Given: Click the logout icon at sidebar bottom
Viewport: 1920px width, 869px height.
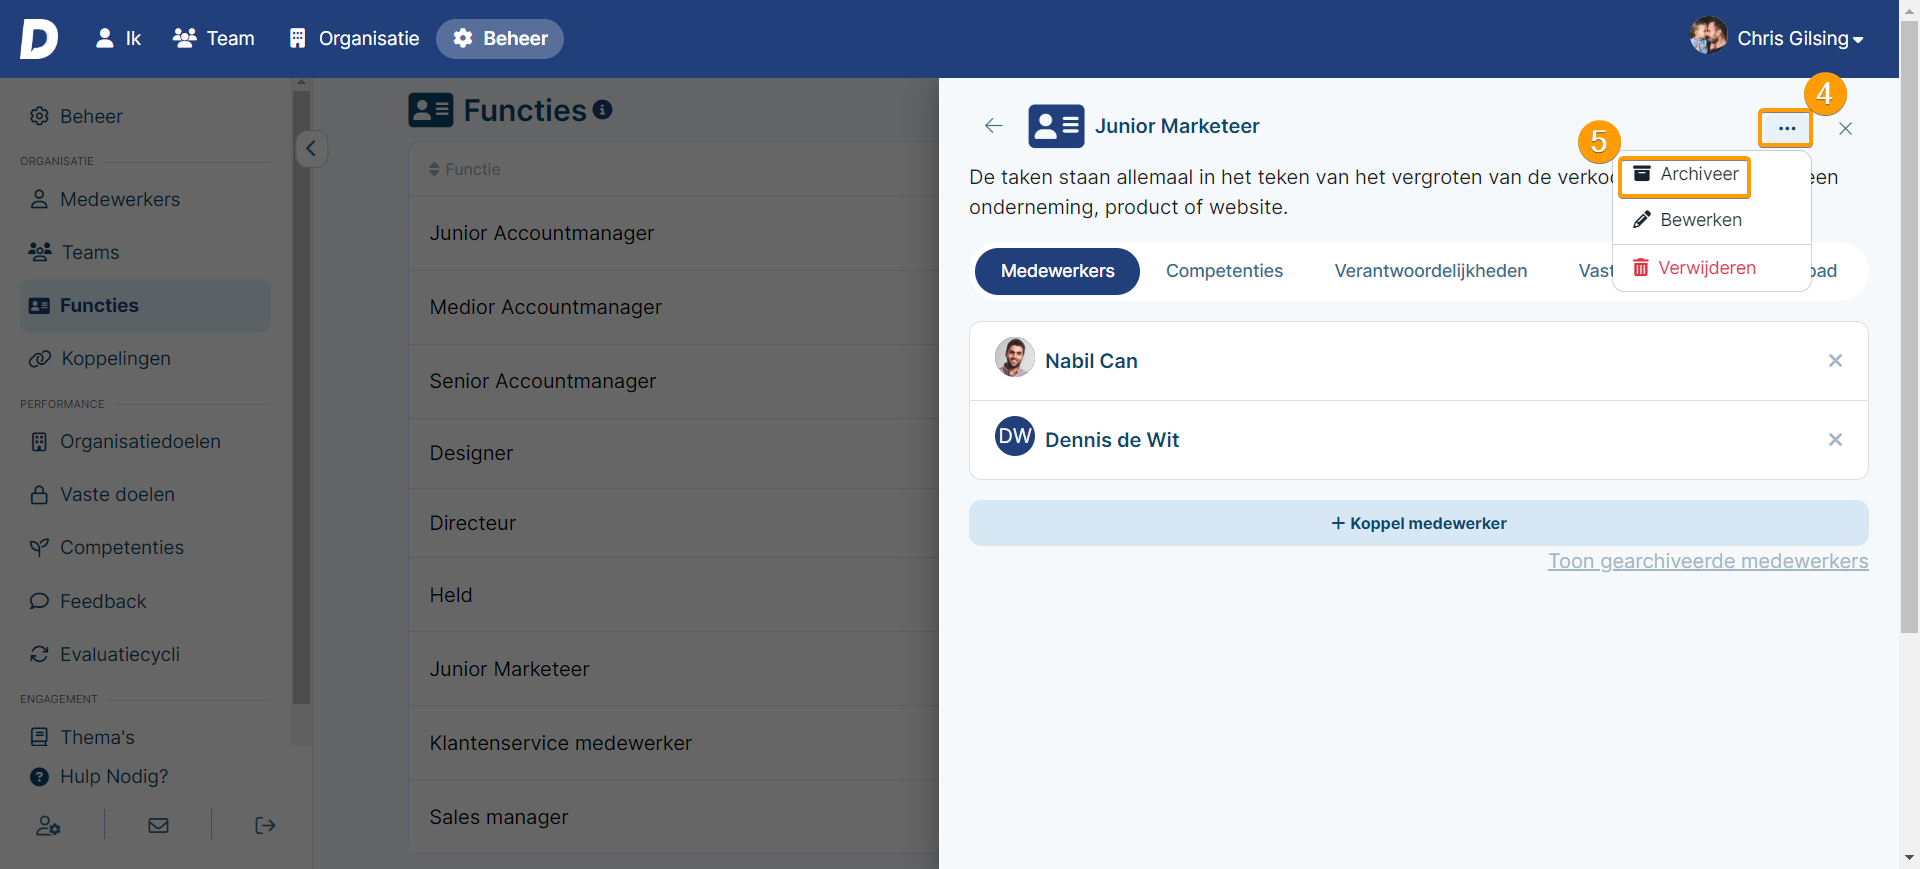Looking at the screenshot, I should (x=265, y=825).
